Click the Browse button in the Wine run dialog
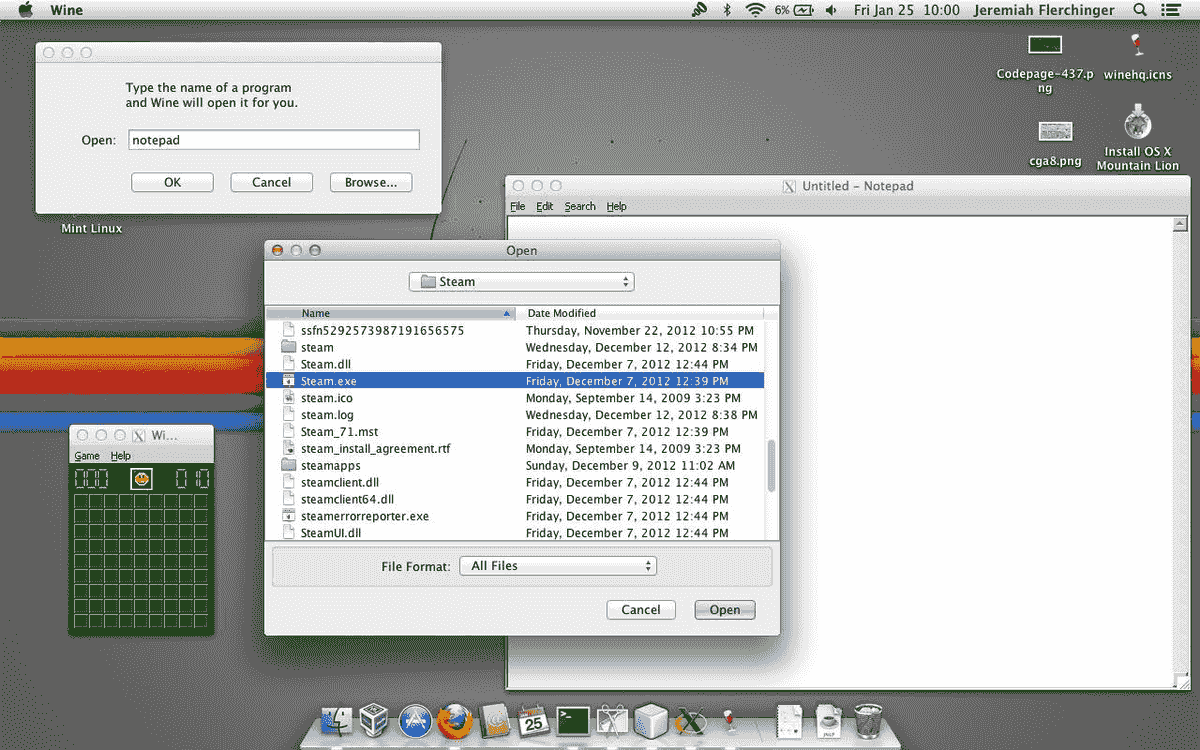1200x750 pixels. 371,182
